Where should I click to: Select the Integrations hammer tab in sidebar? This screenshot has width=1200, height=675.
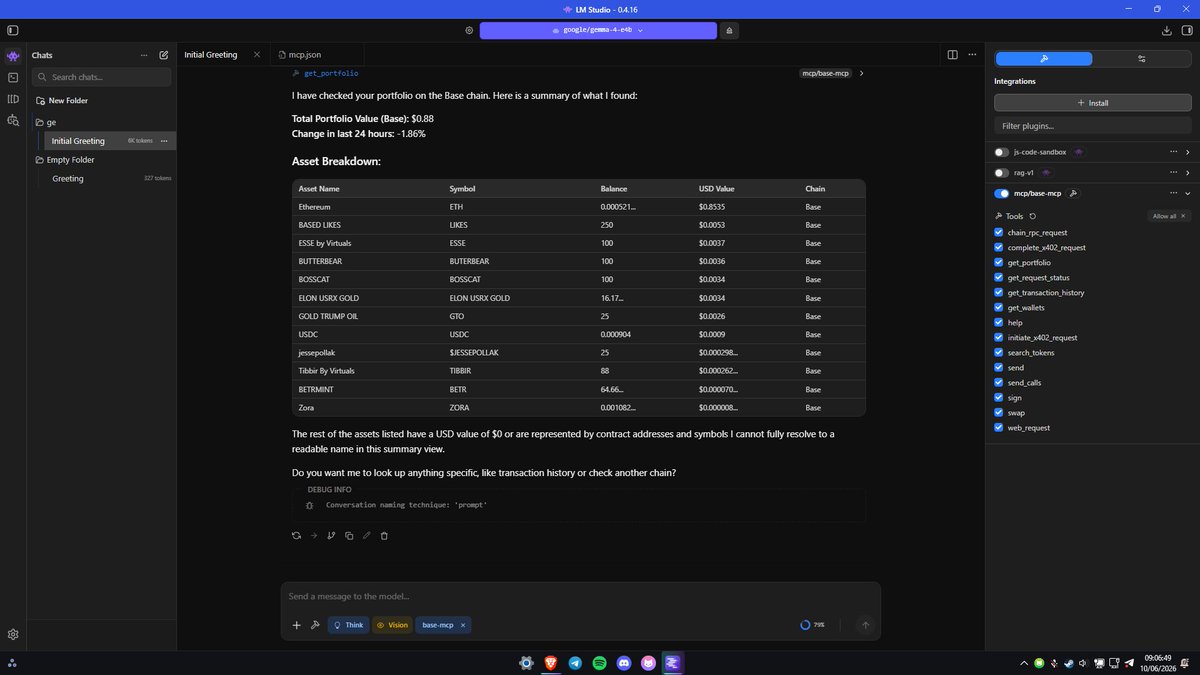point(1043,59)
